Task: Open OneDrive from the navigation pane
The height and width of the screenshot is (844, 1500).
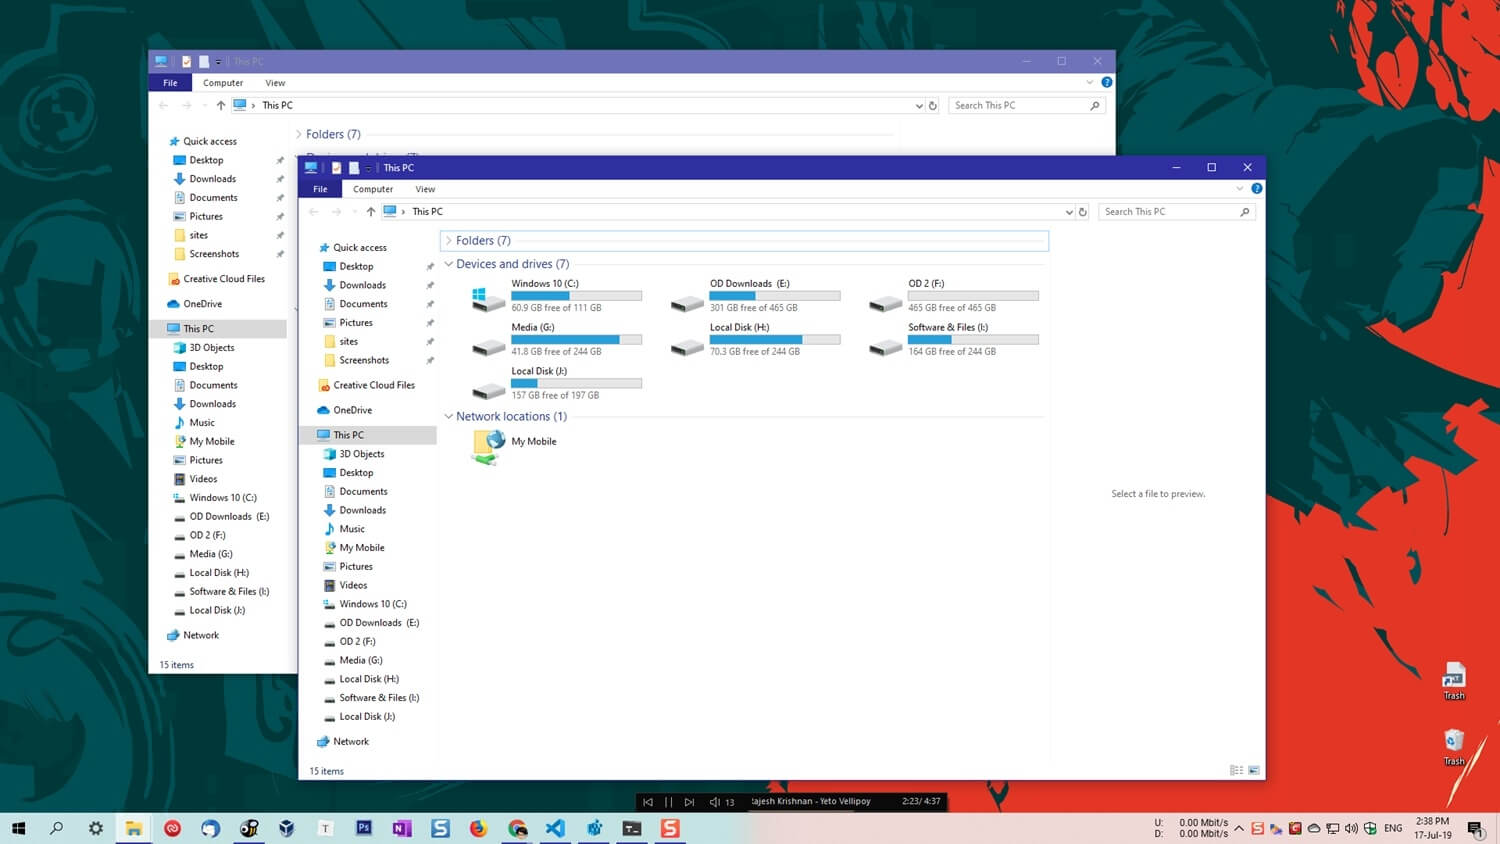Action: coord(351,410)
